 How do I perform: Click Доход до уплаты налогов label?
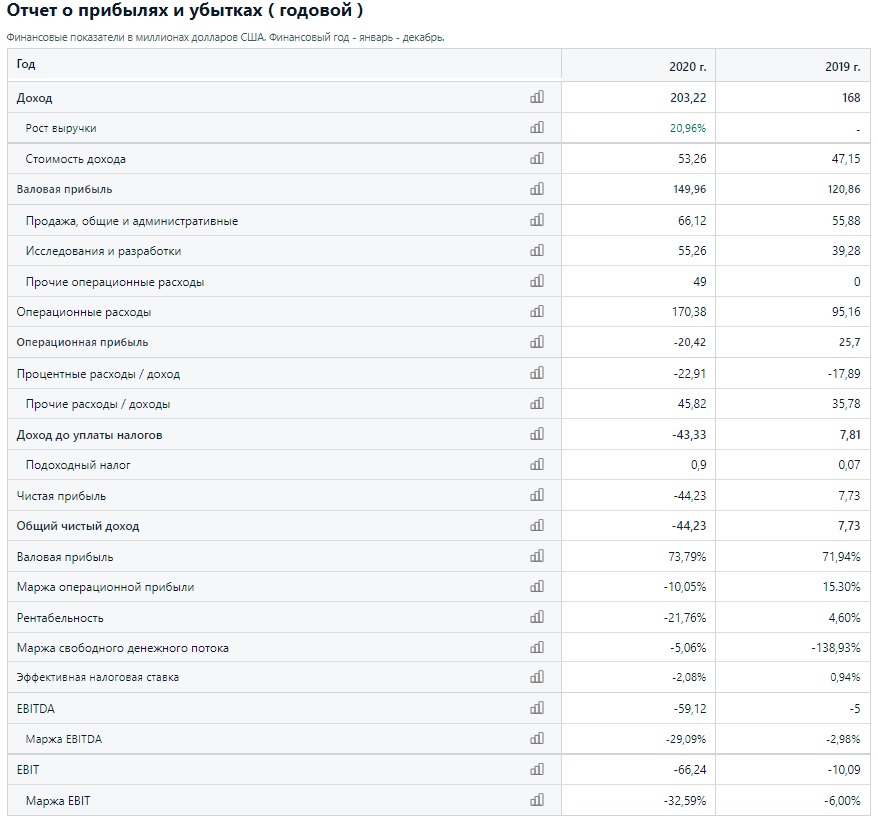coord(90,435)
